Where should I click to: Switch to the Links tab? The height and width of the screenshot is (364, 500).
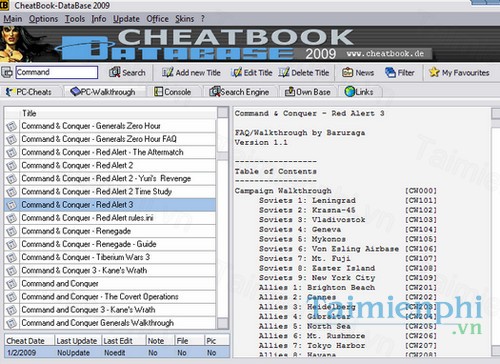pos(359,92)
